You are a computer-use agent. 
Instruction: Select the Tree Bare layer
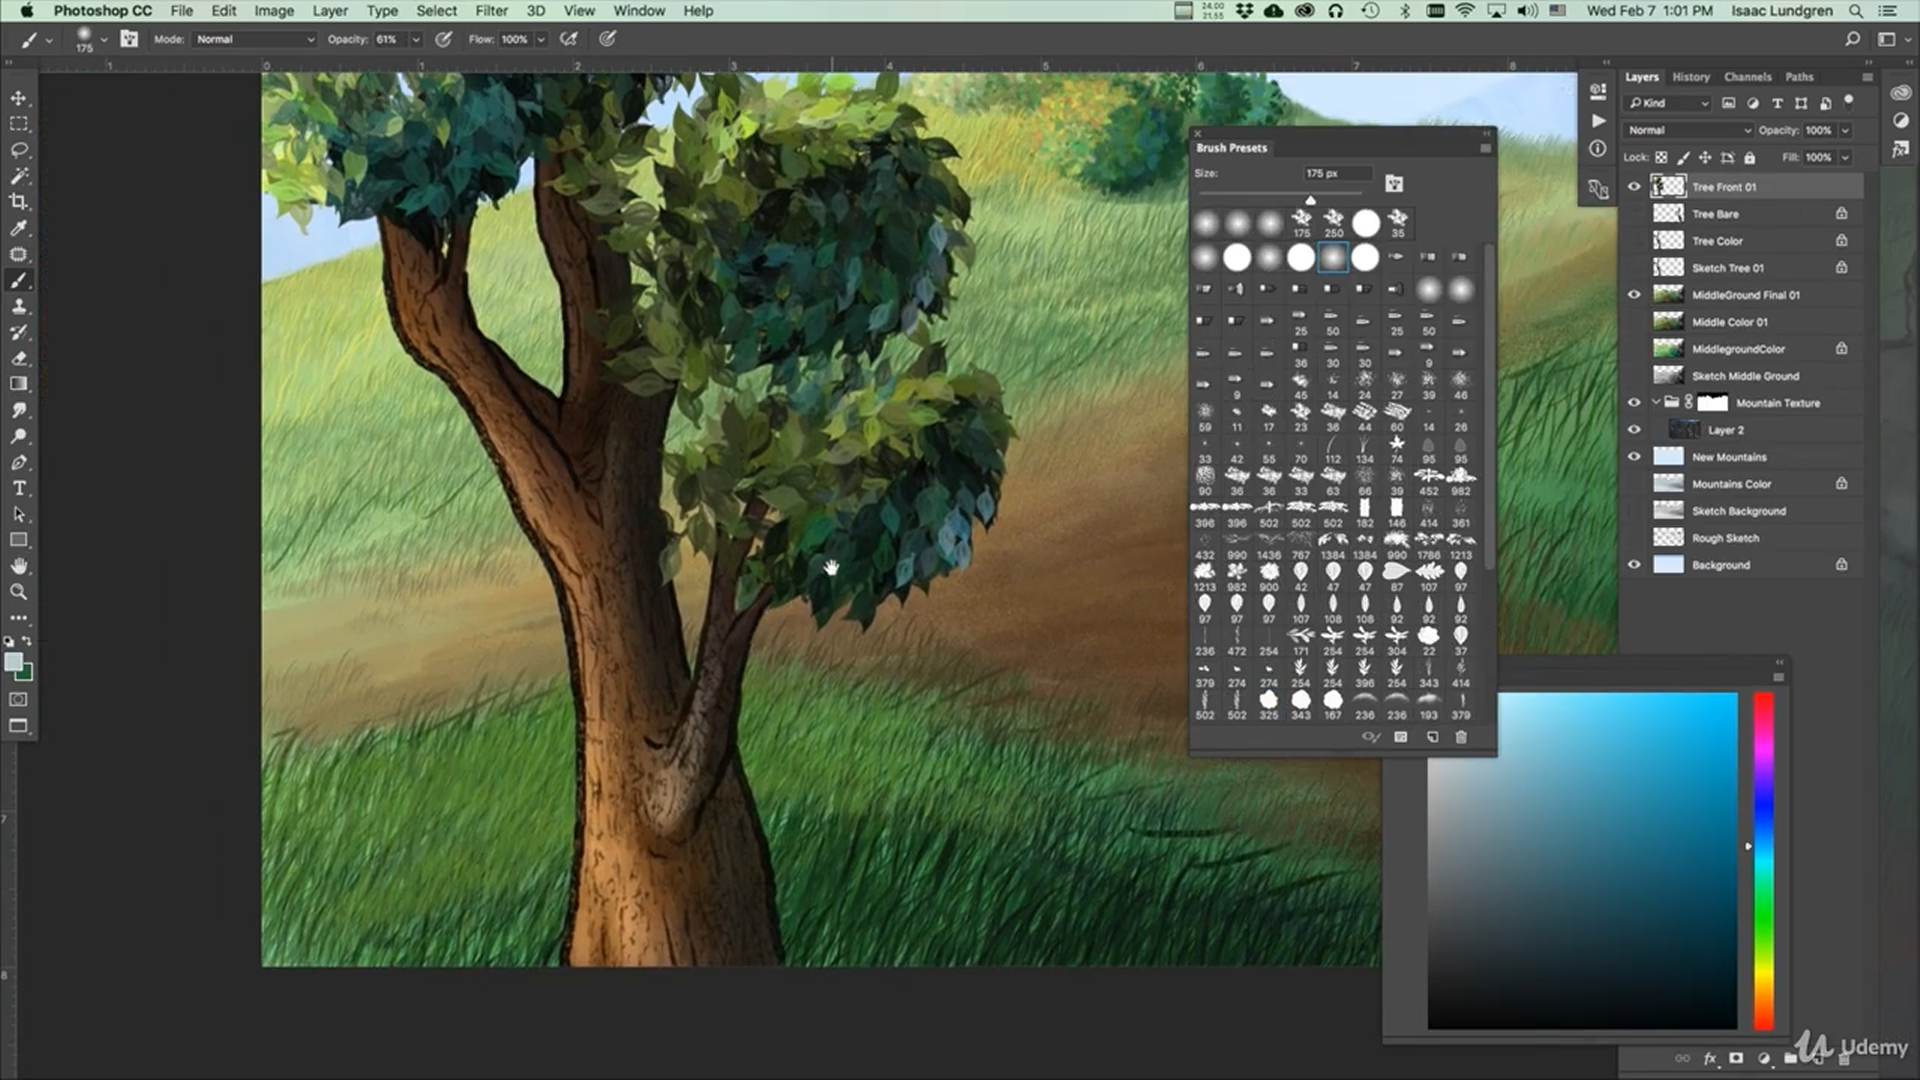(x=1715, y=214)
